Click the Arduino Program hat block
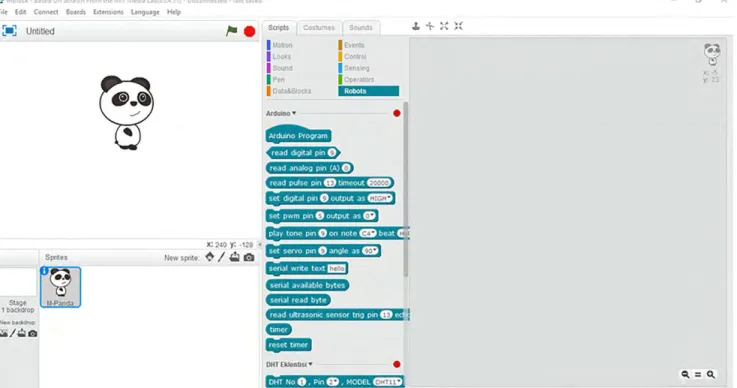Screen dimensions: 737x388 [x=298, y=135]
